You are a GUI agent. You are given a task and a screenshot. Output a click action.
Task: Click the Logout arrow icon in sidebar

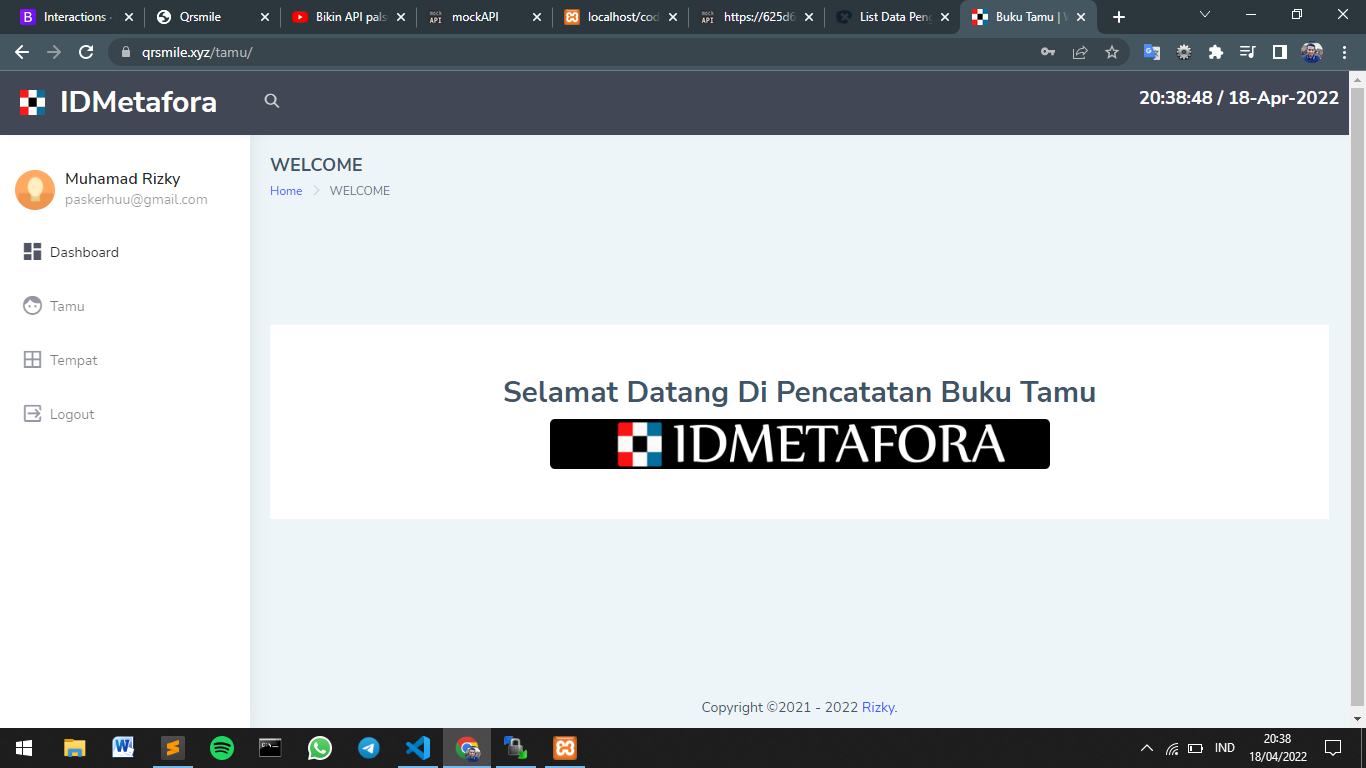32,414
